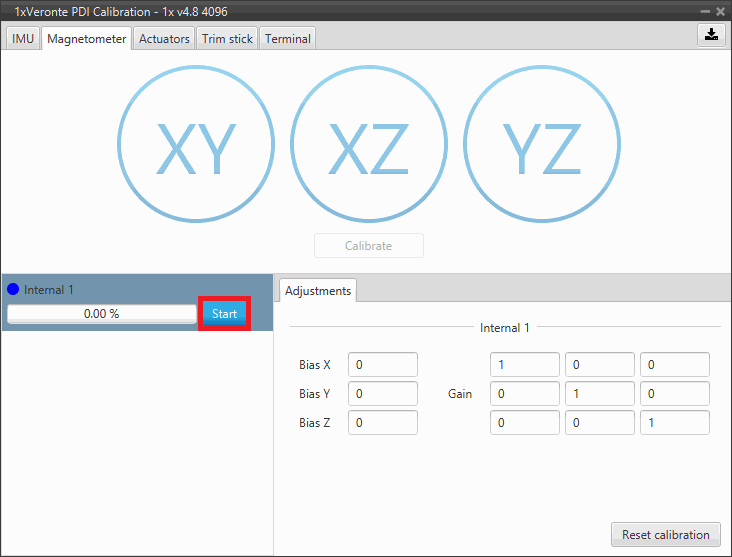Click the Bias X input field

coord(383,365)
